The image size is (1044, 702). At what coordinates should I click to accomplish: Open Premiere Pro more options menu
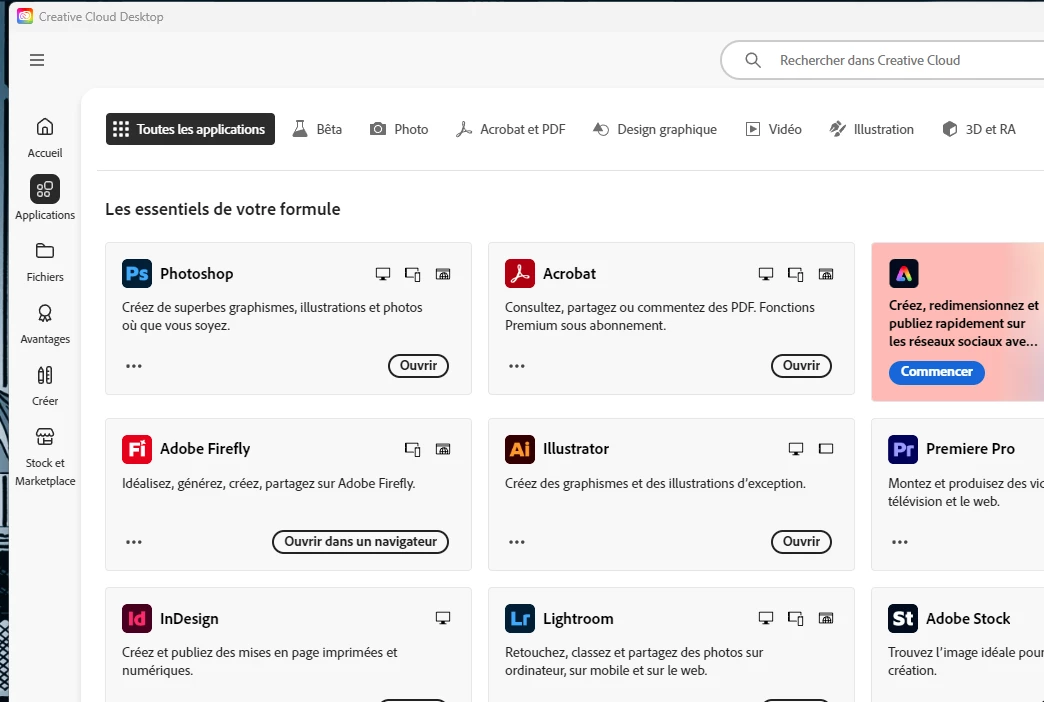click(x=900, y=541)
